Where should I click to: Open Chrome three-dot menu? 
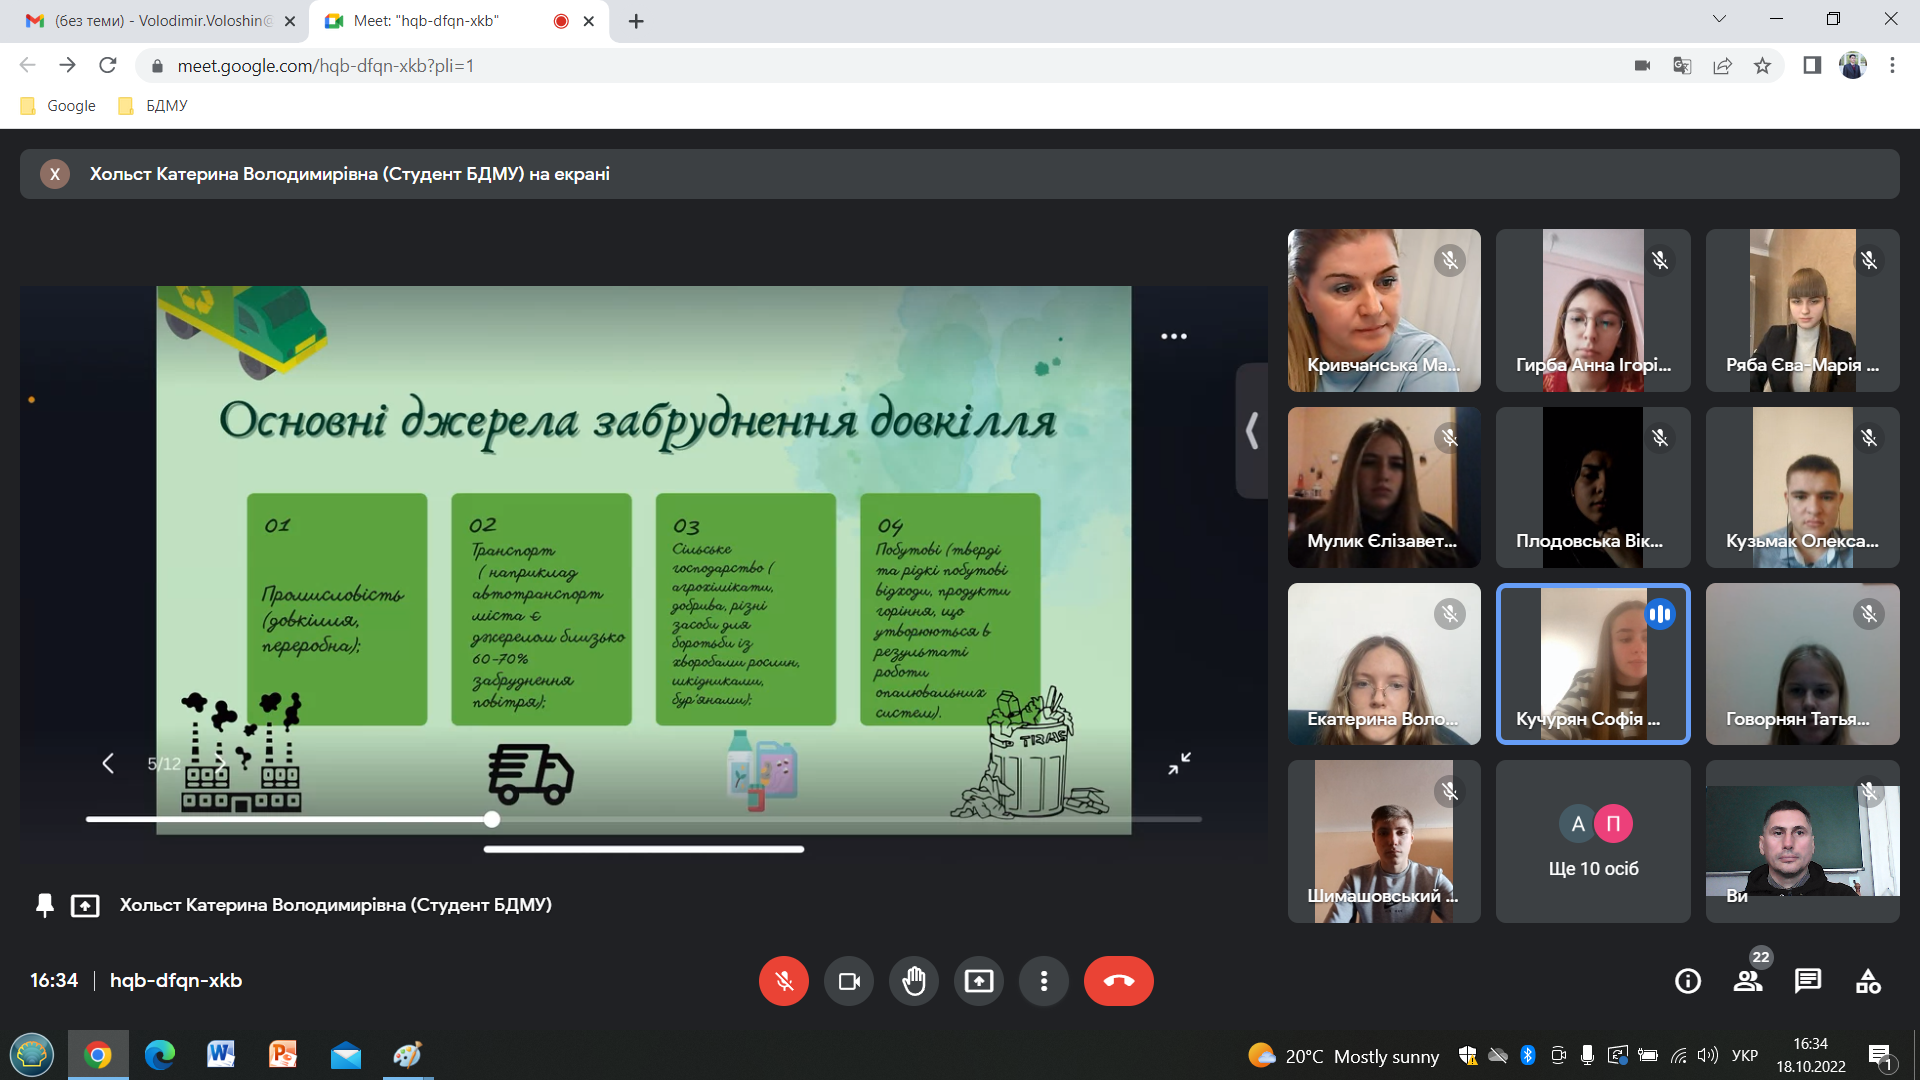coord(1892,66)
